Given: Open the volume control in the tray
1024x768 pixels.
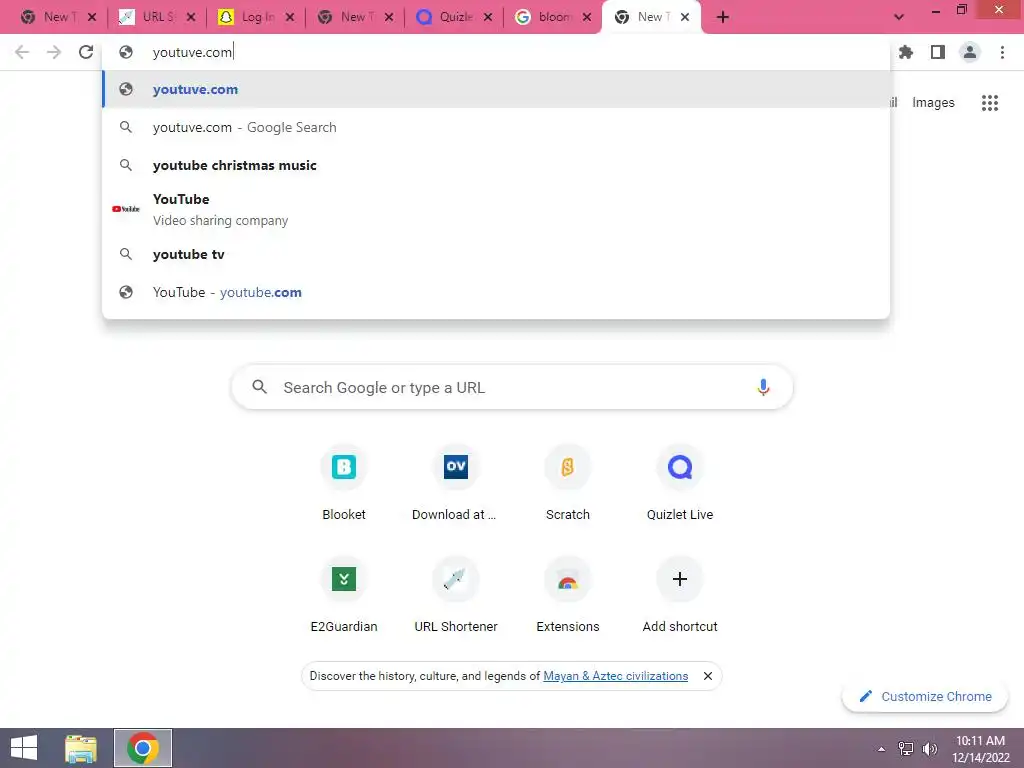Looking at the screenshot, I should [929, 748].
